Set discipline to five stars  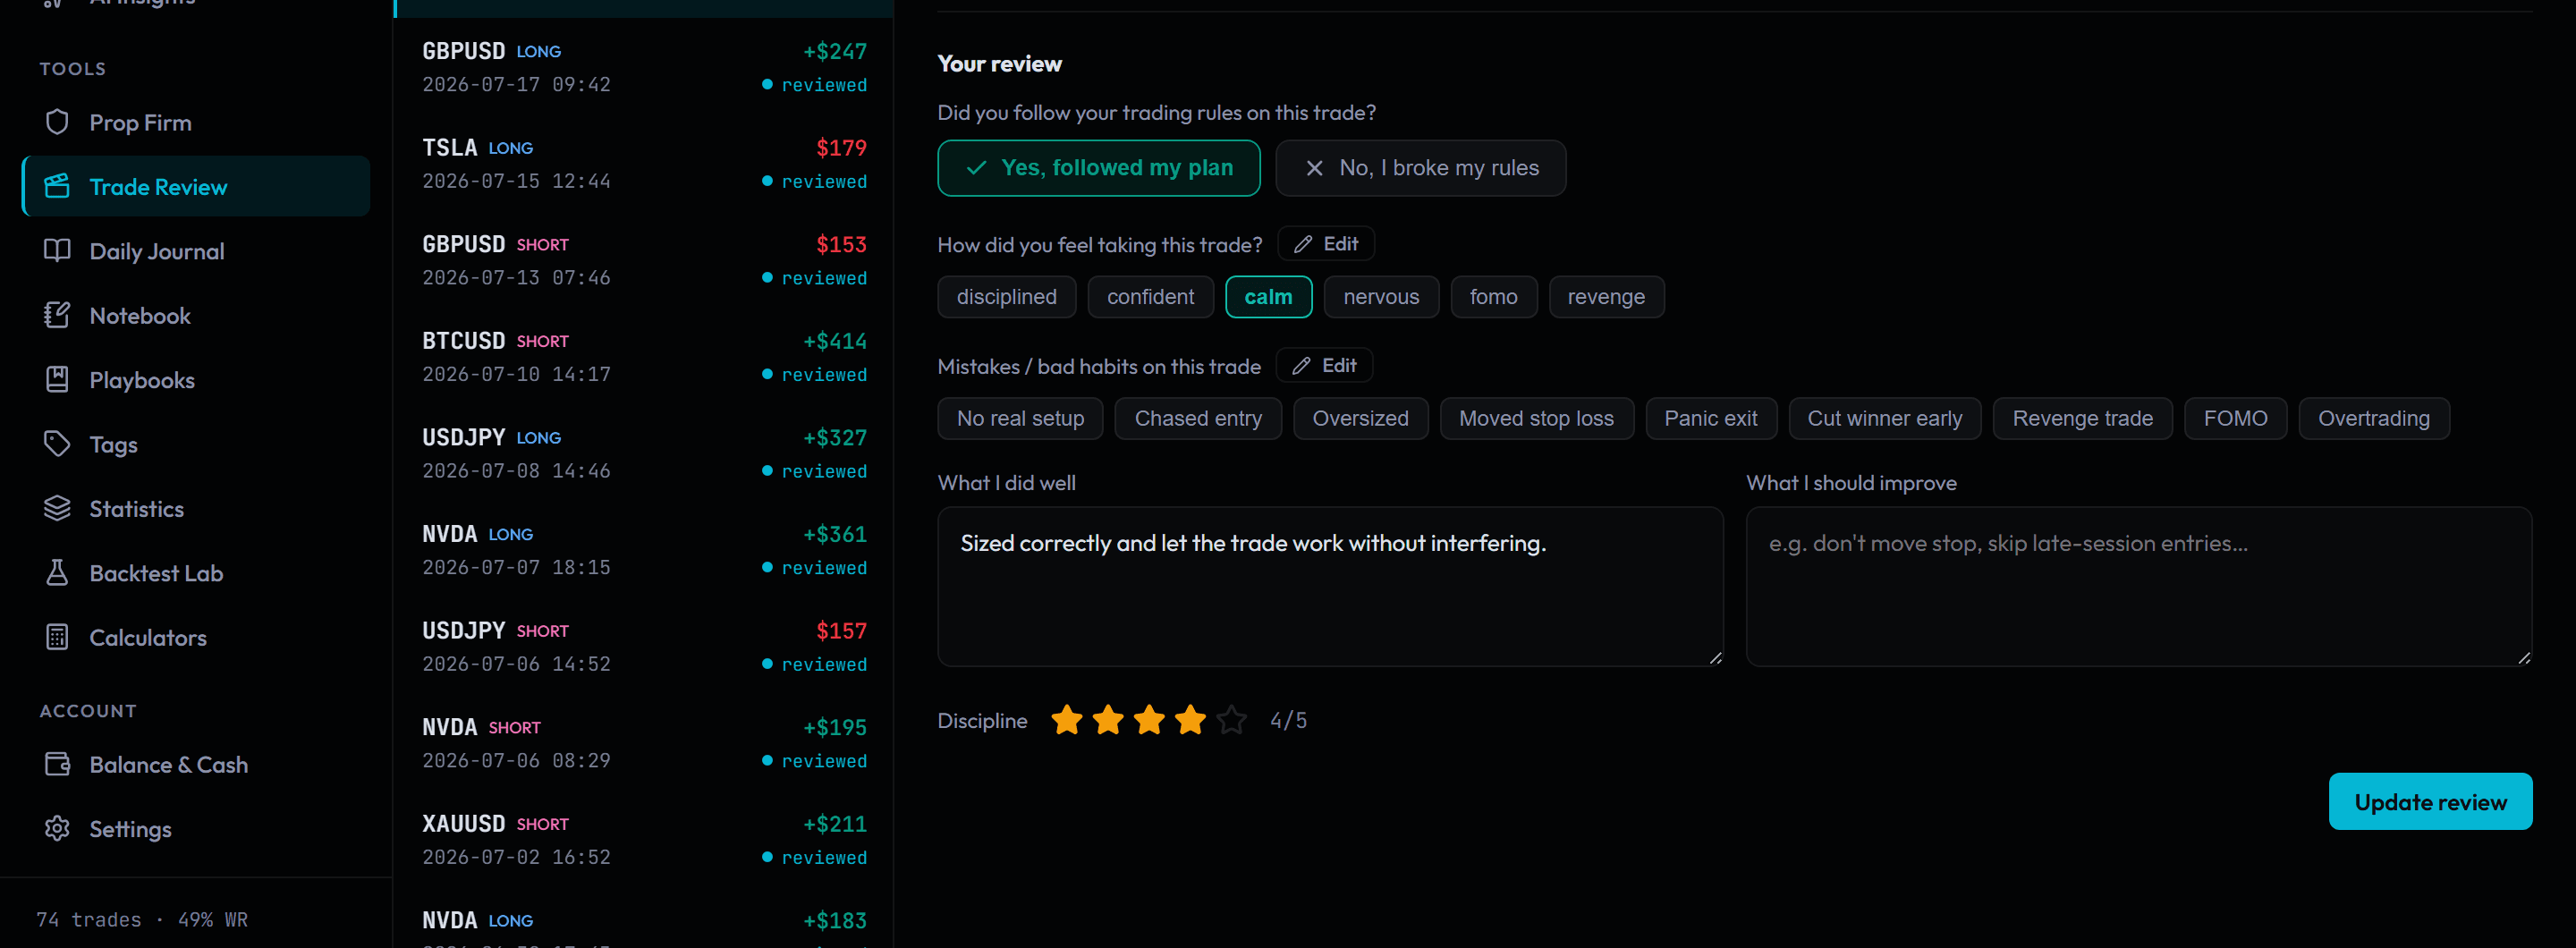coord(1231,720)
